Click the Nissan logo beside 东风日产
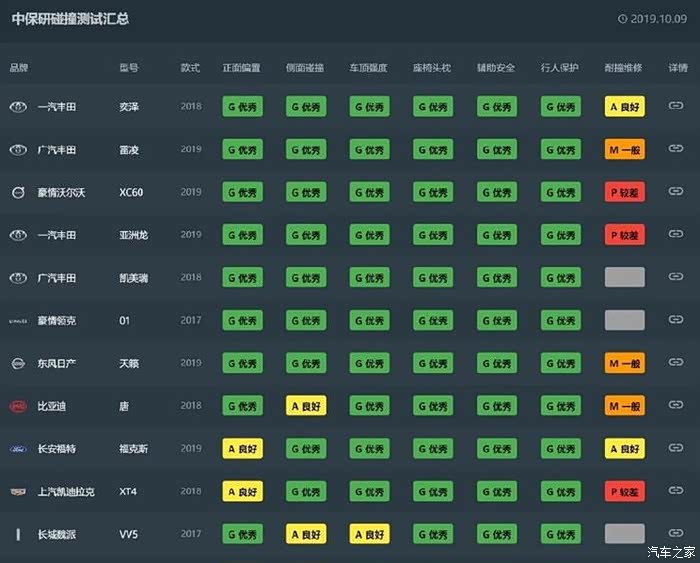The width and height of the screenshot is (700, 563). [x=18, y=363]
